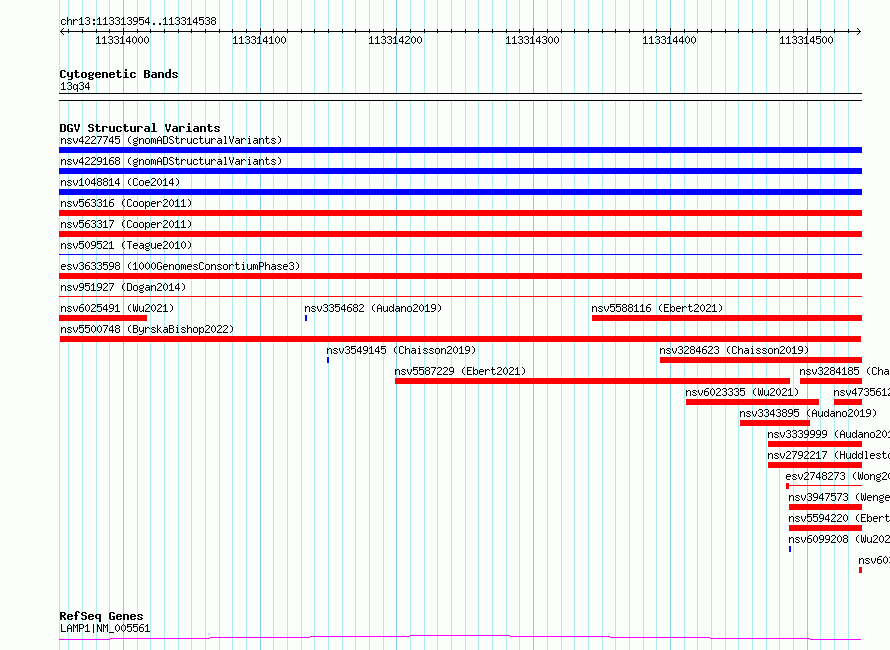Image resolution: width=890 pixels, height=650 pixels.
Task: Open the esv2748273 variant label
Action: [x=837, y=476]
